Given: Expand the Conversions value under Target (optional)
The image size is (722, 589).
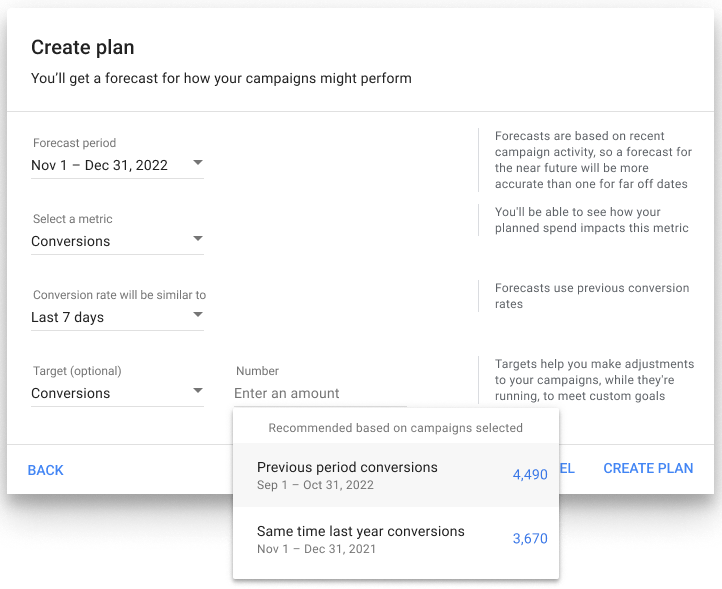Looking at the screenshot, I should pyautogui.click(x=71, y=393).
